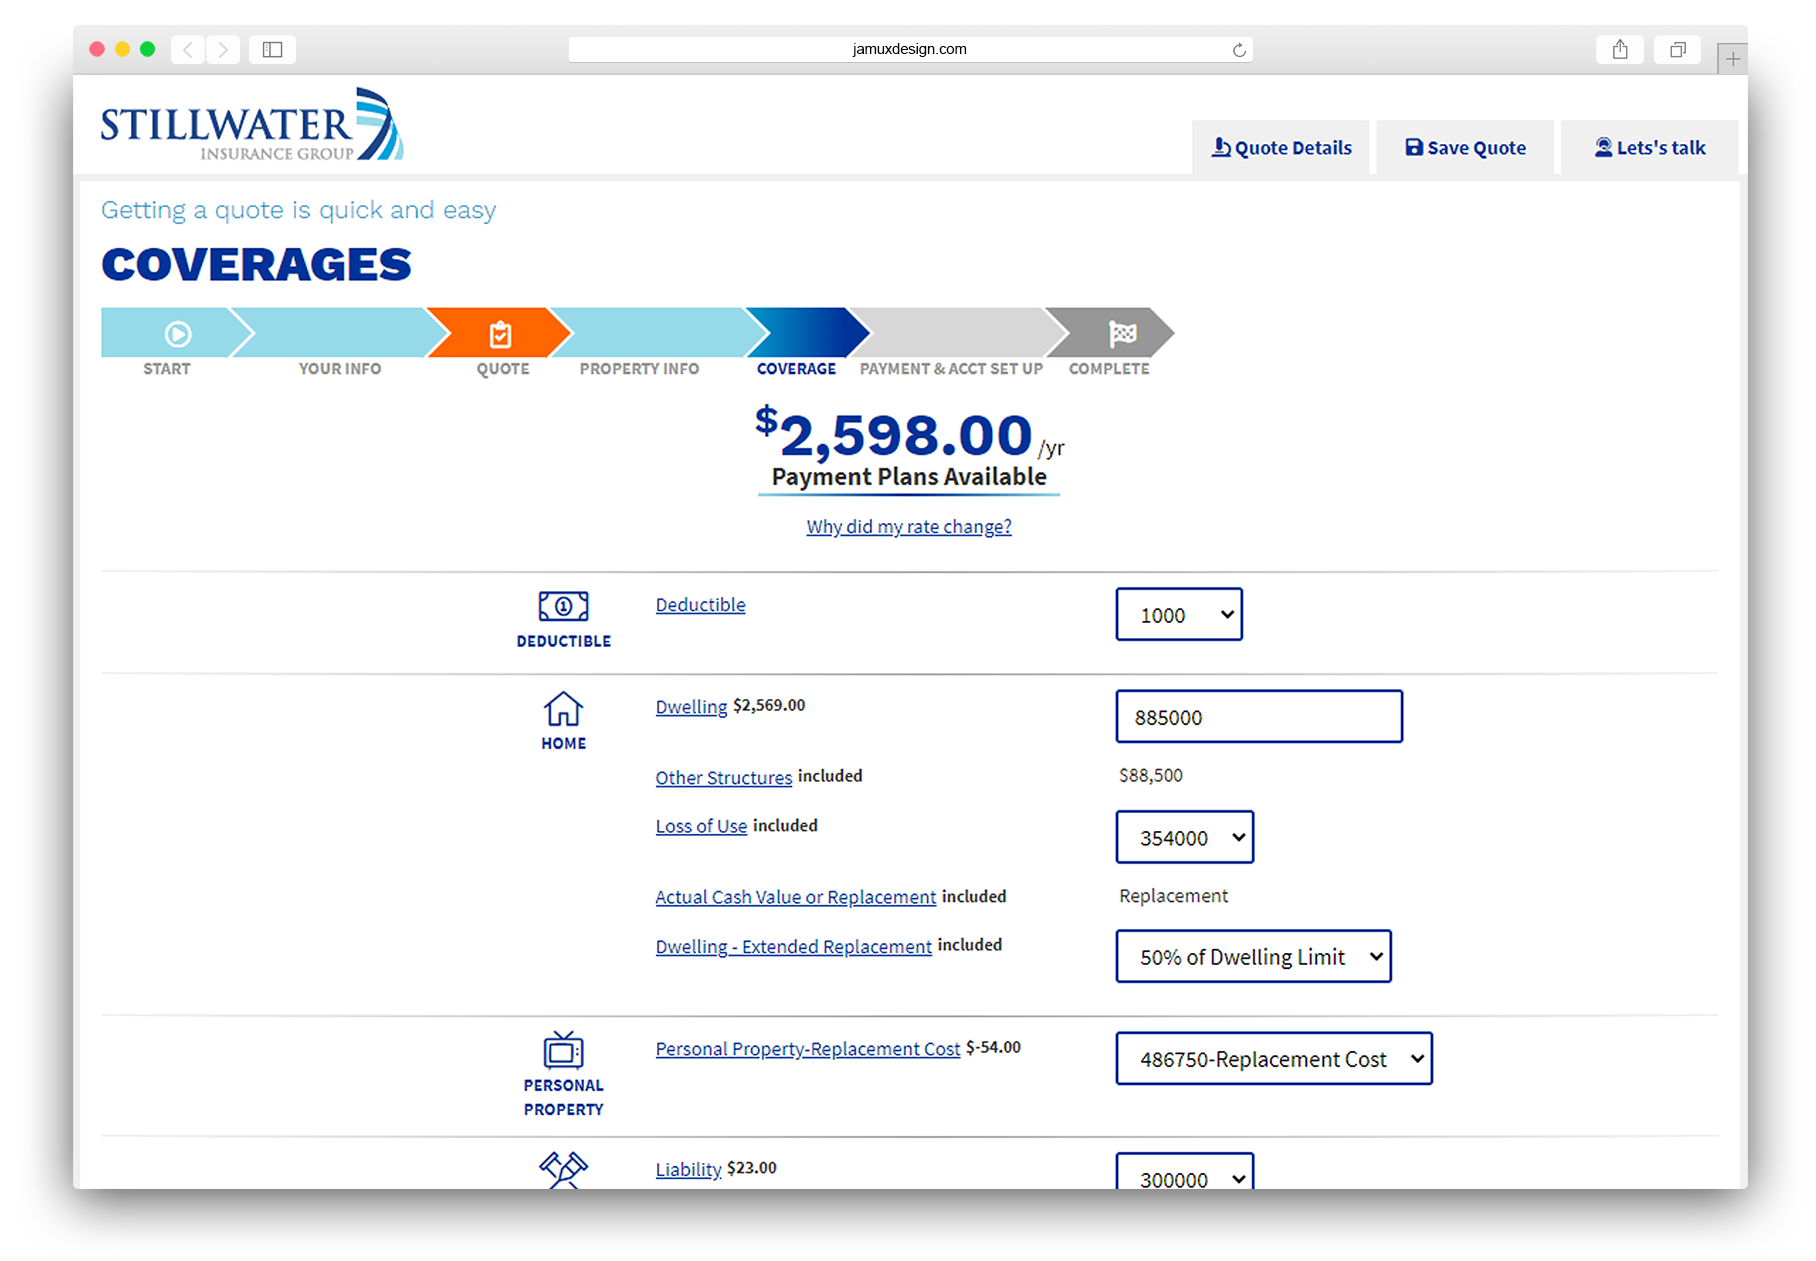
Task: Open the Loss of Use 354000 dropdown
Action: pyautogui.click(x=1185, y=837)
